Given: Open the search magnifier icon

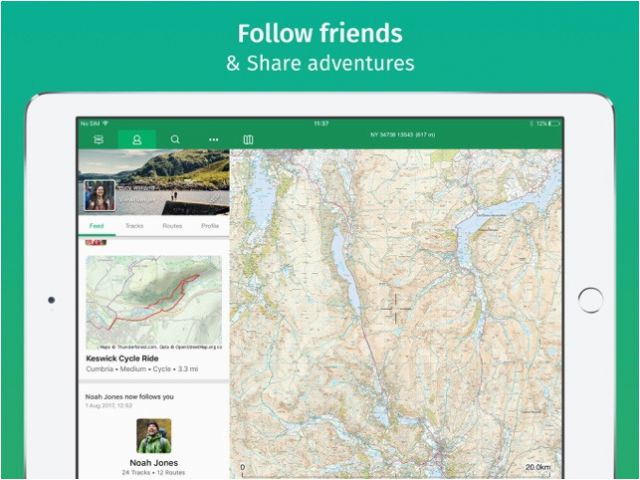Looking at the screenshot, I should pos(175,140).
